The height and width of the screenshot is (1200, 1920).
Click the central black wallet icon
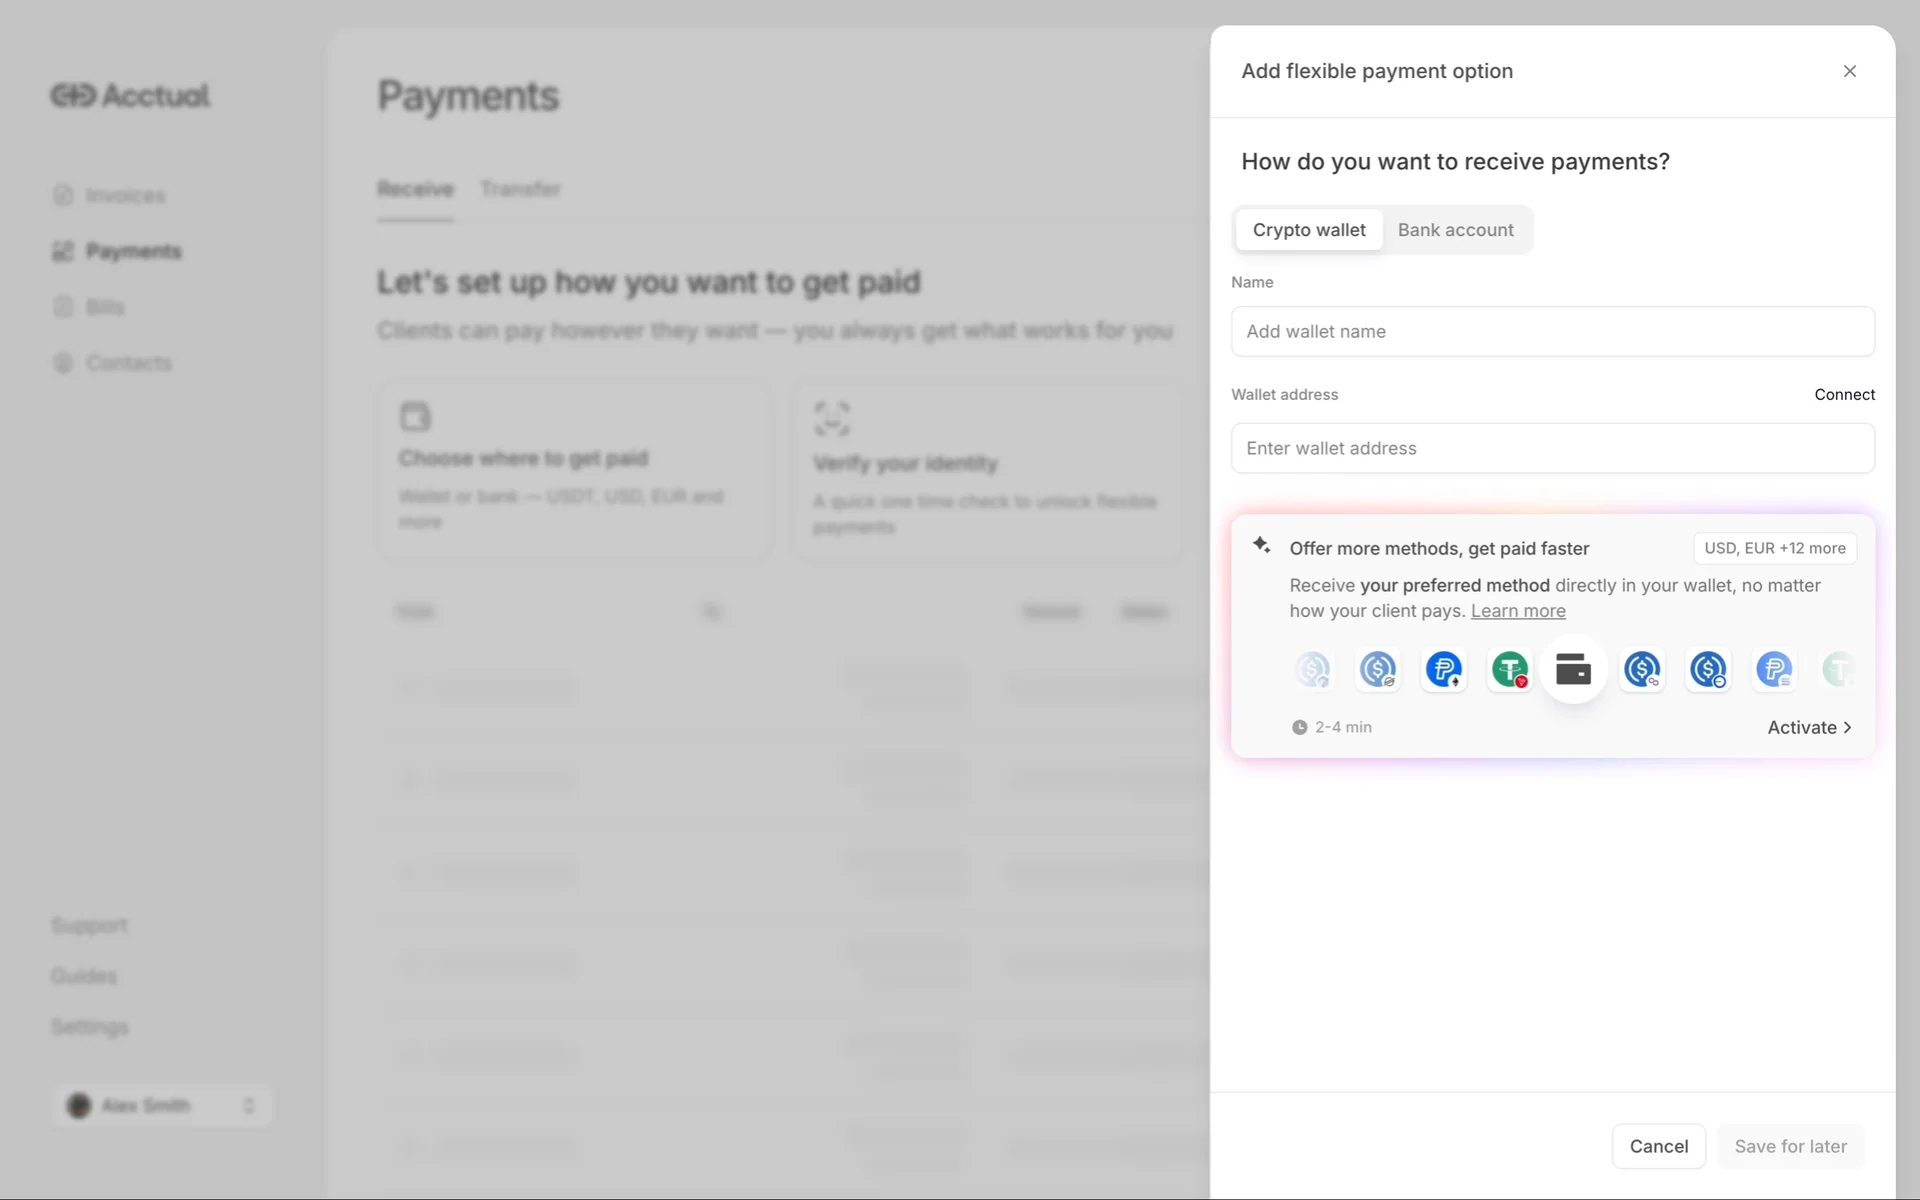point(1573,669)
